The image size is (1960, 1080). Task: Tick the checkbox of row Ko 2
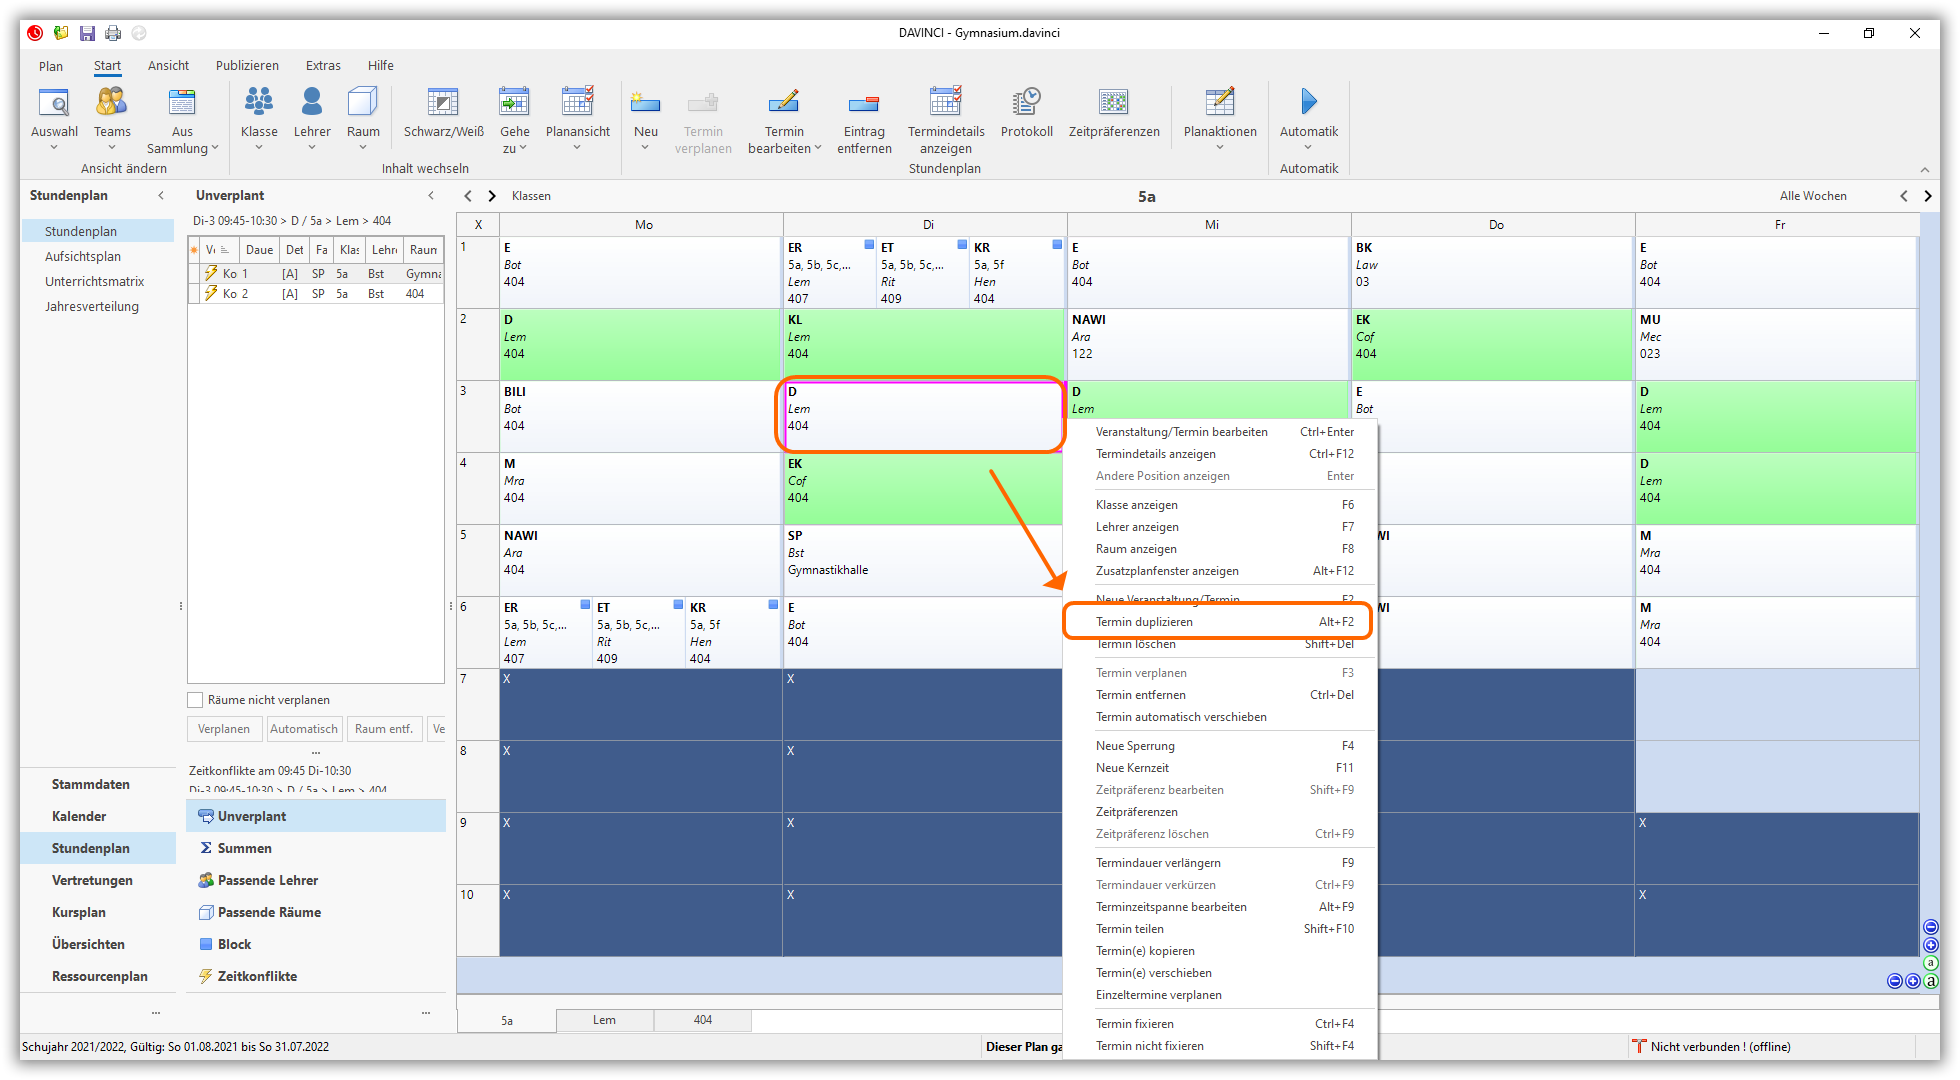pos(194,294)
